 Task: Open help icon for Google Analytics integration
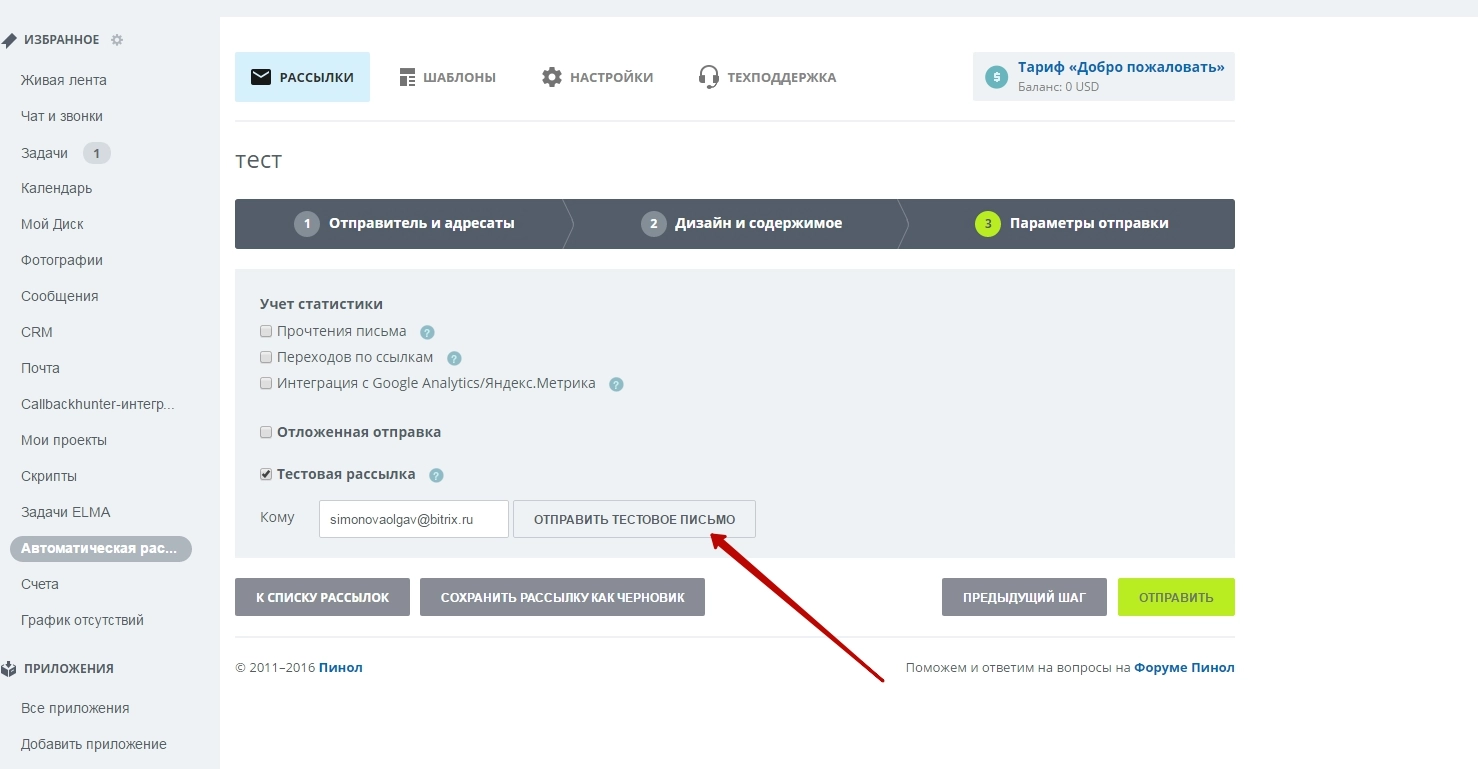[x=616, y=384]
